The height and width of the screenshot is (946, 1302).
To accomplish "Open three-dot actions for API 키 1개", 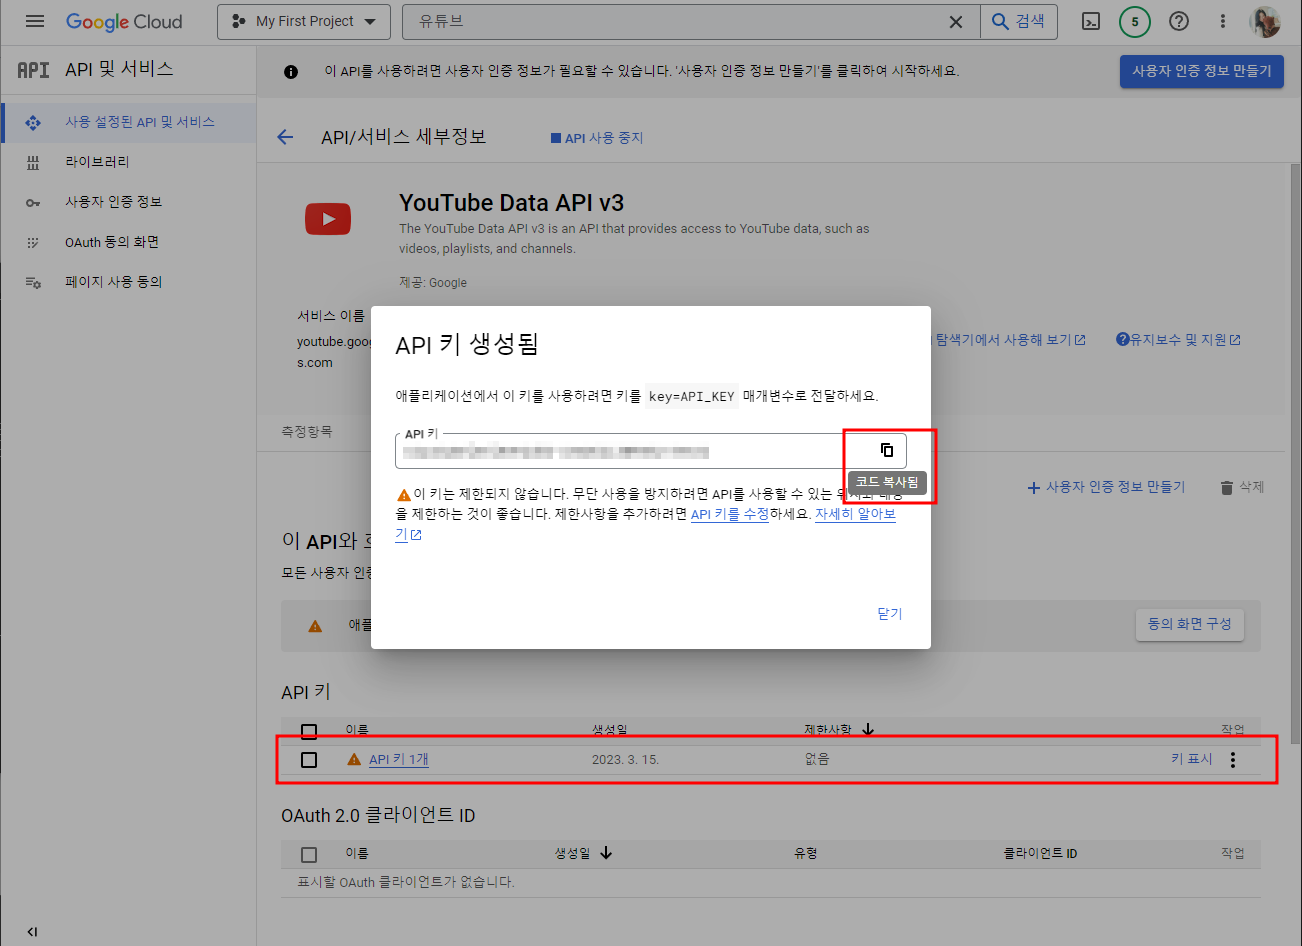I will pos(1233,760).
